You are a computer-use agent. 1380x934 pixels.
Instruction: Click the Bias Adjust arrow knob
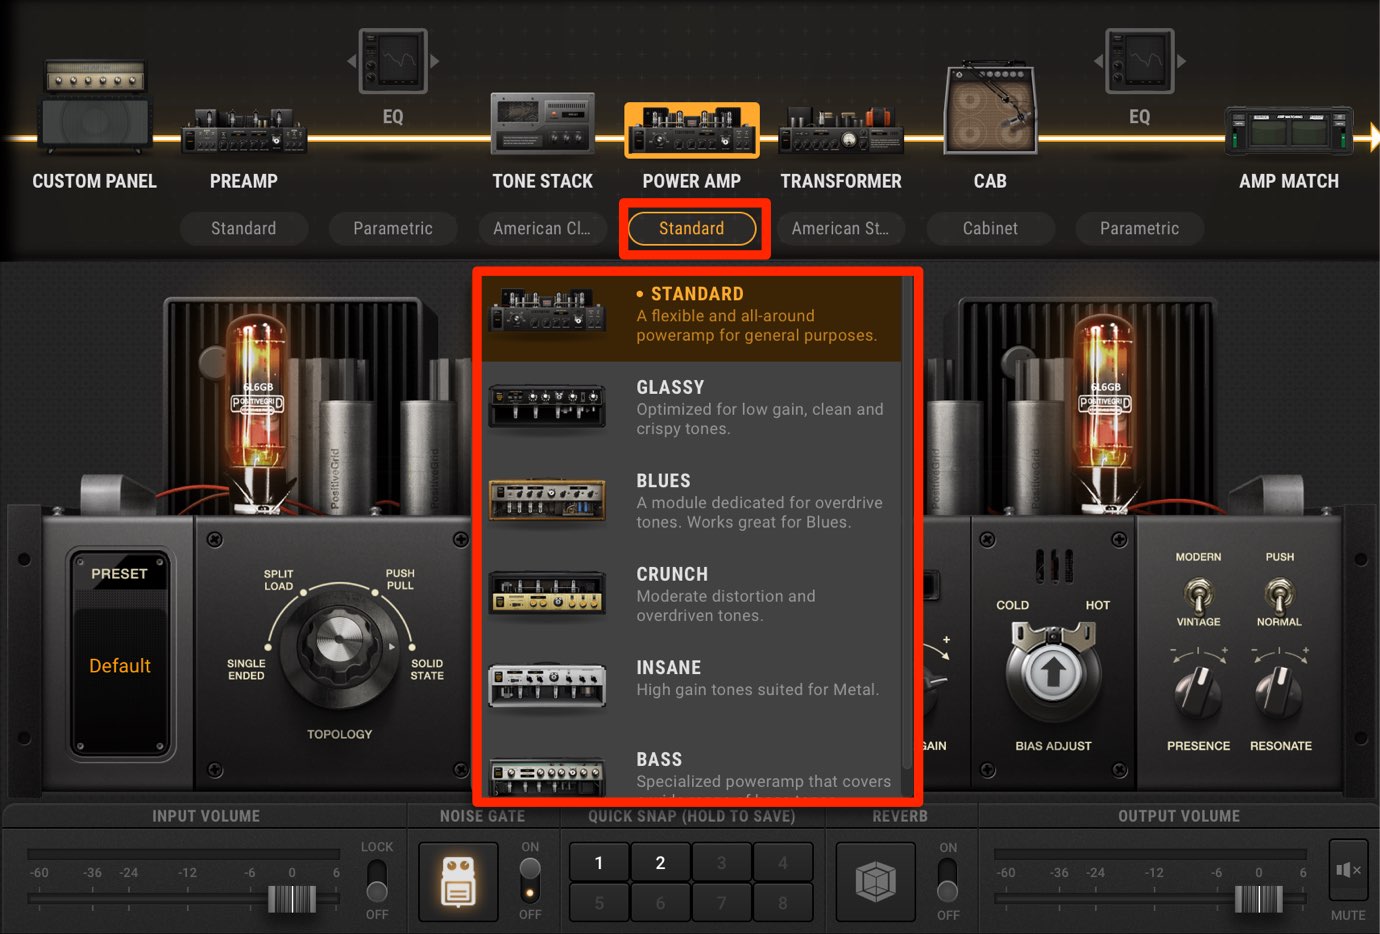tap(1052, 673)
